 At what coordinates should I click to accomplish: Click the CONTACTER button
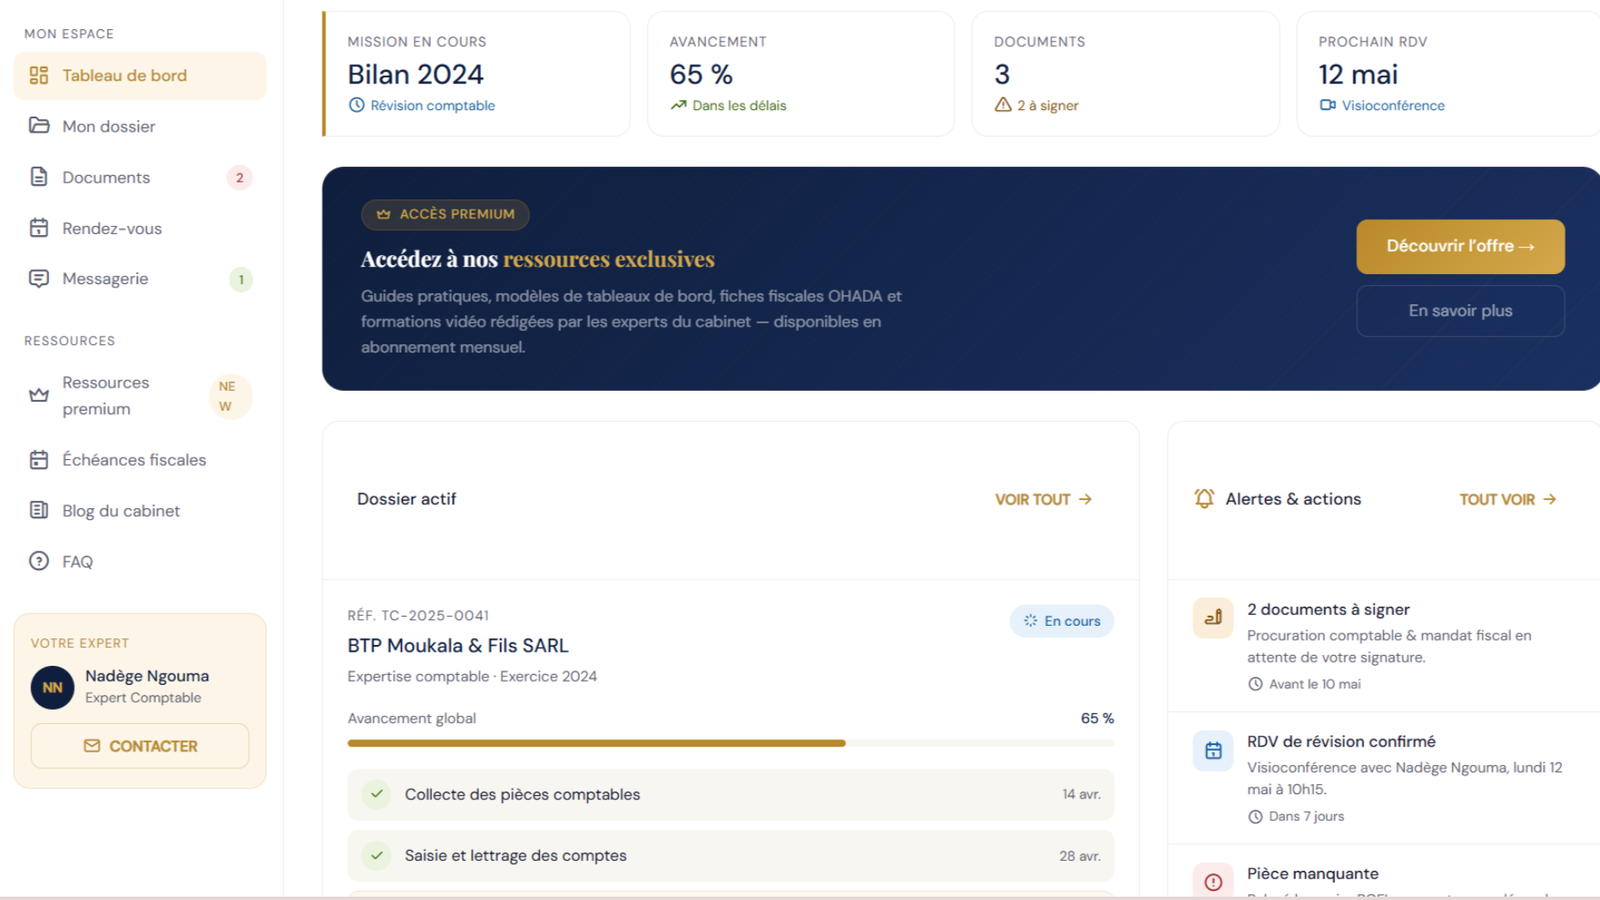140,746
